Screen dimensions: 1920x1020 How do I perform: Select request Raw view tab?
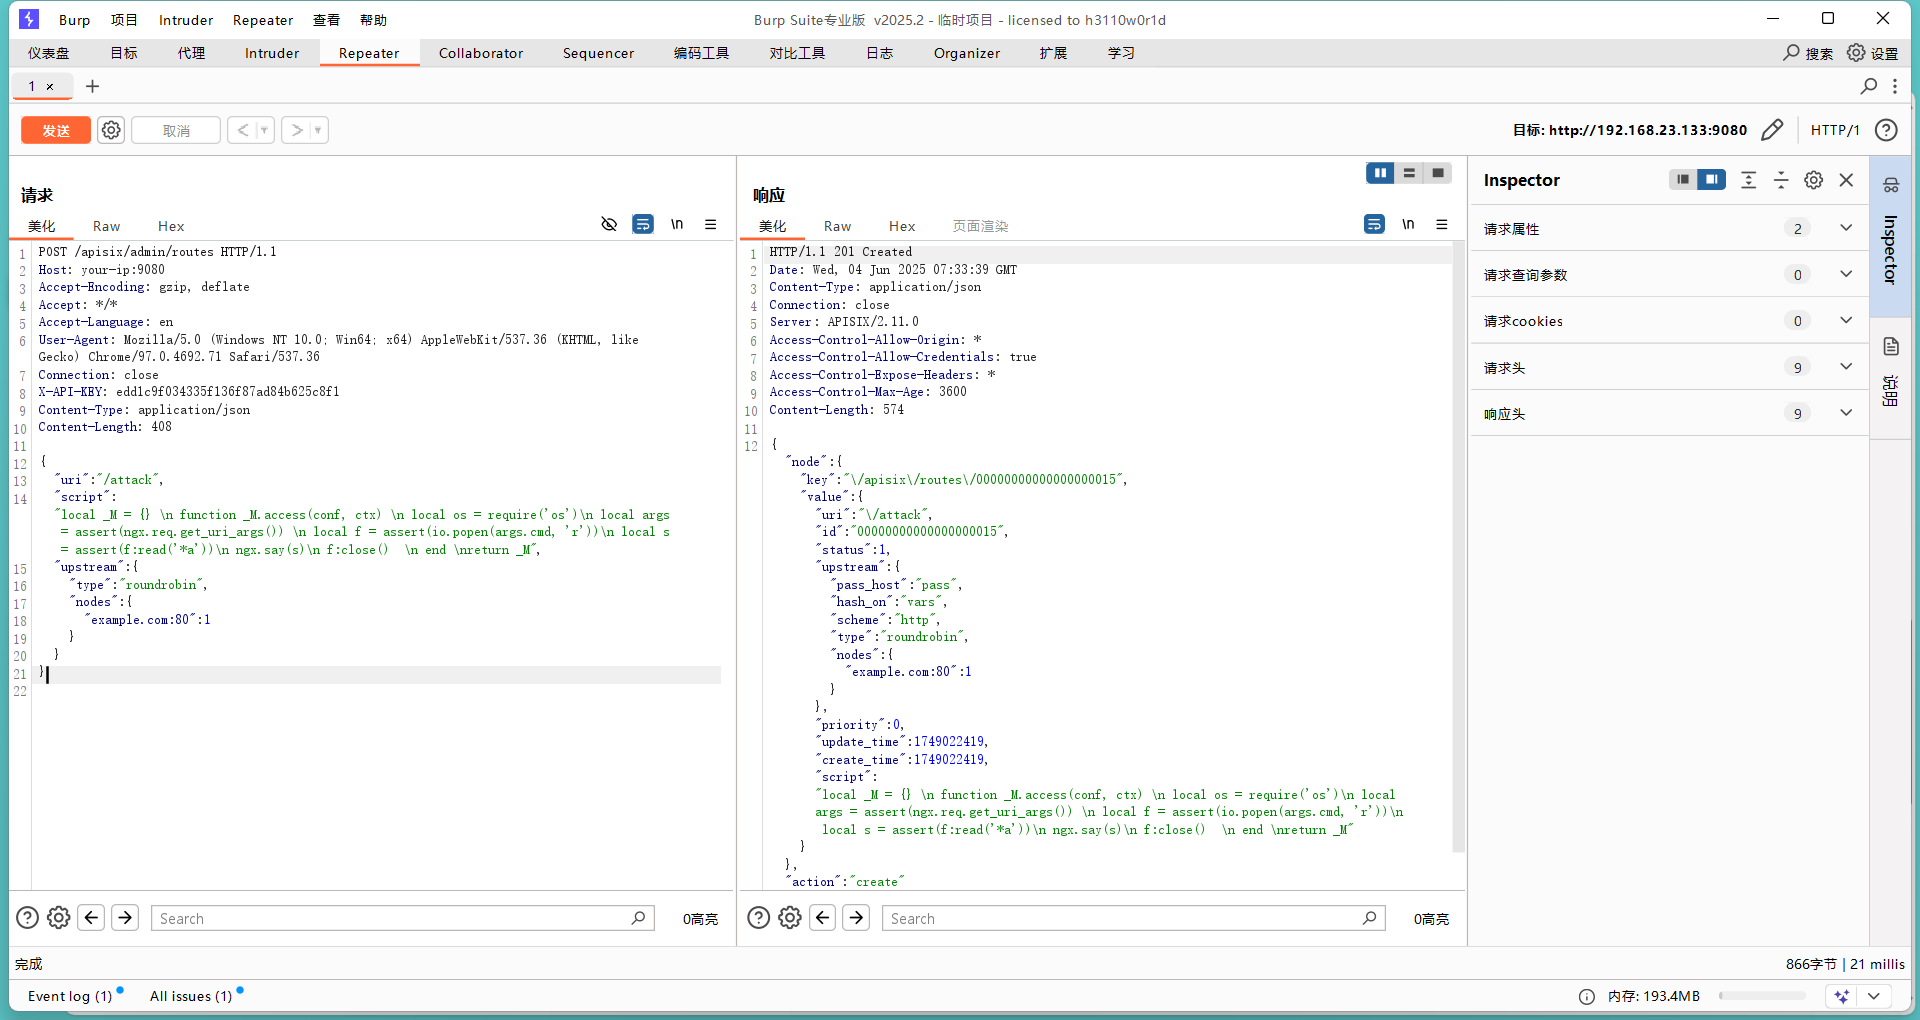pyautogui.click(x=106, y=226)
